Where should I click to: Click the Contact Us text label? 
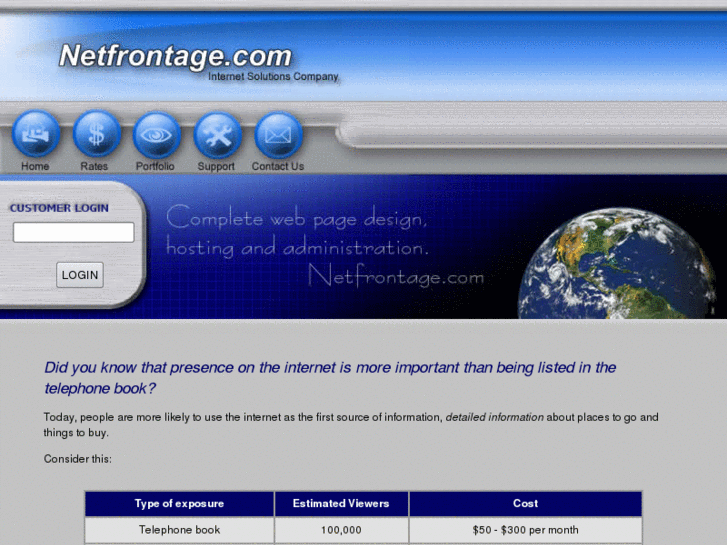click(278, 166)
